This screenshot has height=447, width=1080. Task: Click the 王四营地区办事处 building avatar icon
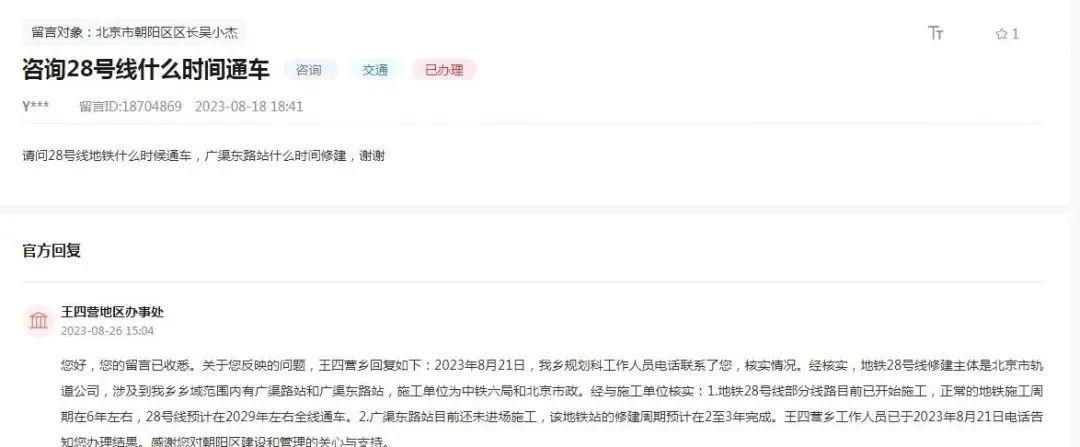tap(39, 320)
